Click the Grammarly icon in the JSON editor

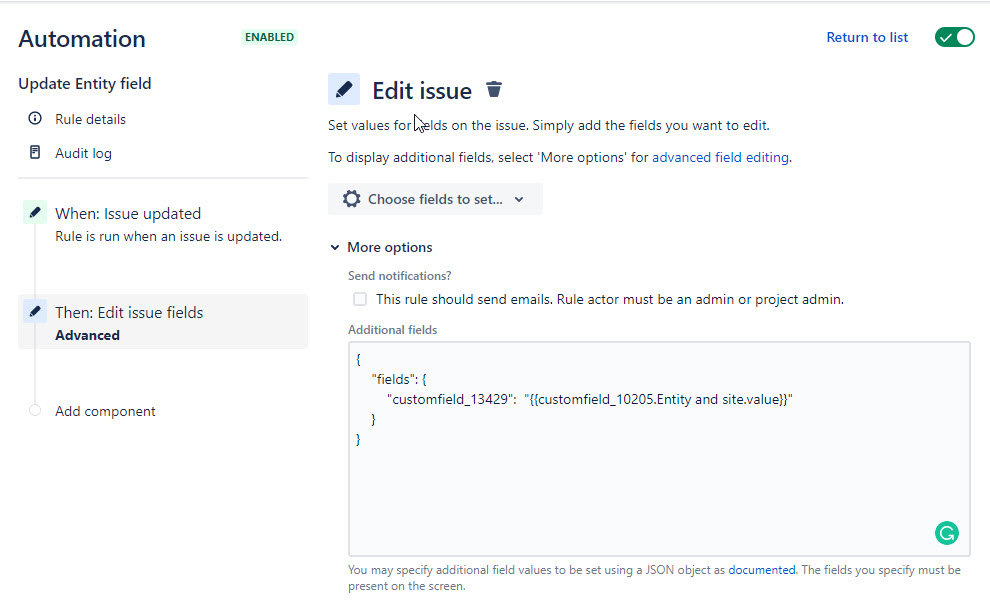click(x=946, y=533)
